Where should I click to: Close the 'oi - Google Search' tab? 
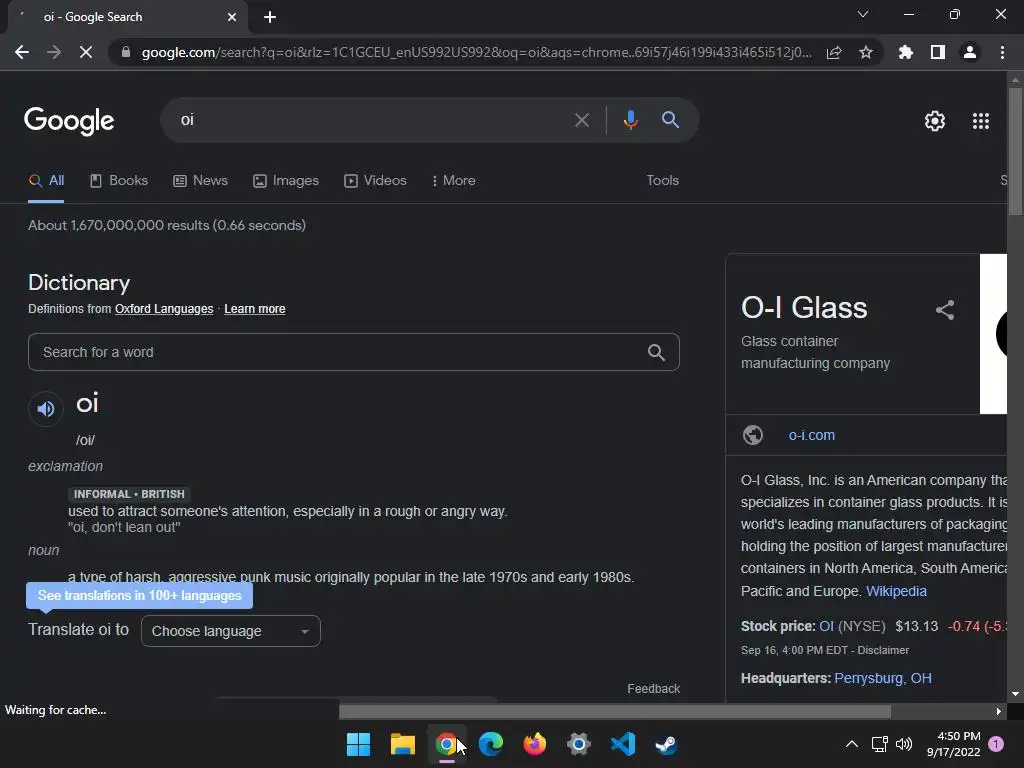232,17
